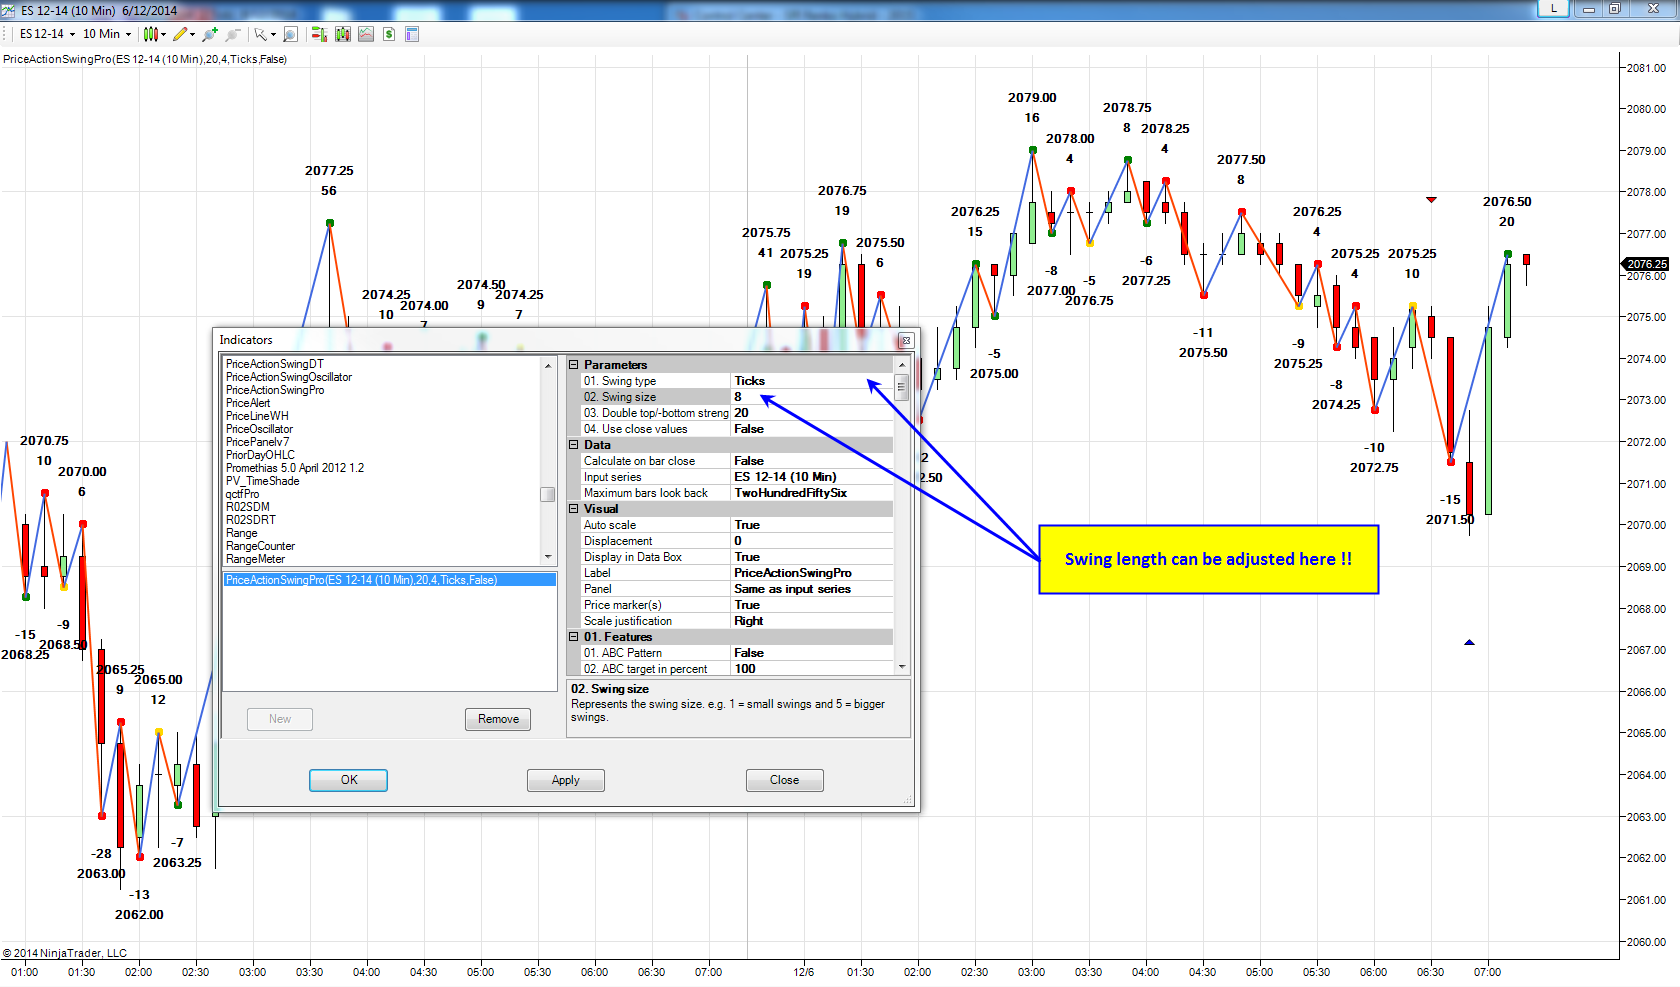Click the Use close values False field
The height and width of the screenshot is (987, 1680).
[x=812, y=429]
